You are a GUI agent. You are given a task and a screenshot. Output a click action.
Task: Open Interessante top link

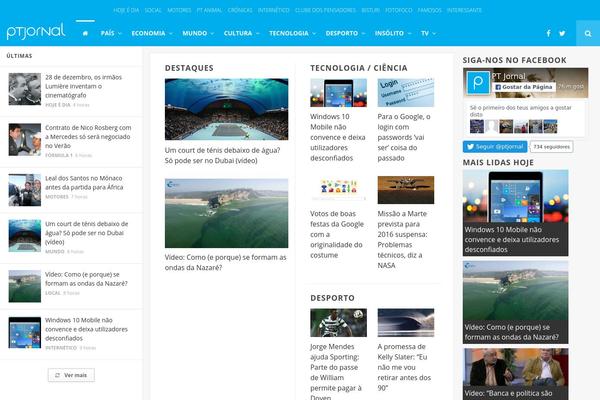[464, 10]
